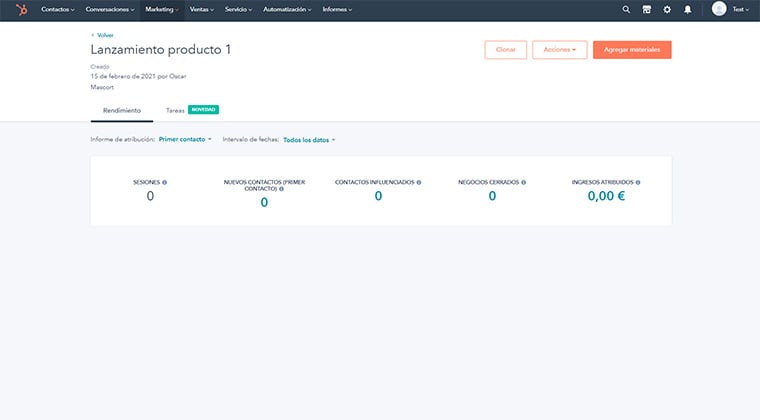Image resolution: width=760 pixels, height=420 pixels.
Task: Click the user avatar icon
Action: (x=719, y=10)
